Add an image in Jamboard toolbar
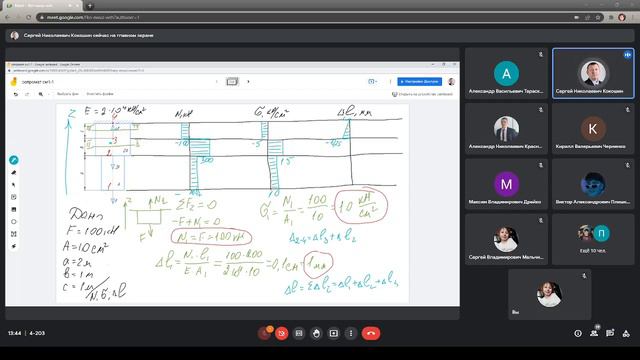 (13, 209)
